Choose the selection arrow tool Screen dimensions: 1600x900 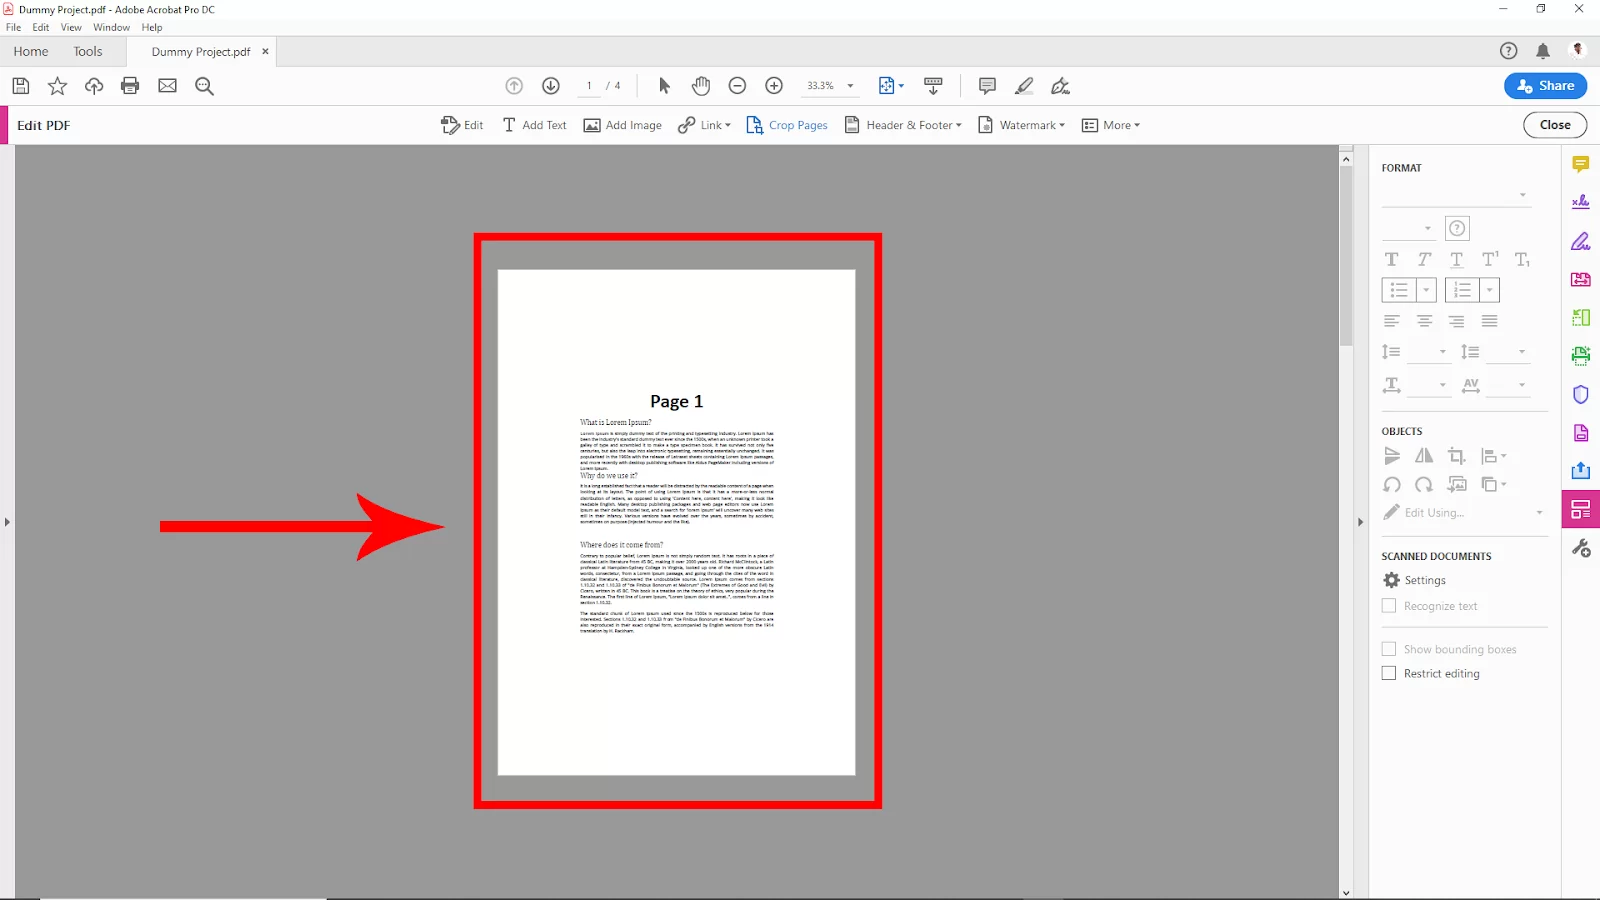click(664, 86)
